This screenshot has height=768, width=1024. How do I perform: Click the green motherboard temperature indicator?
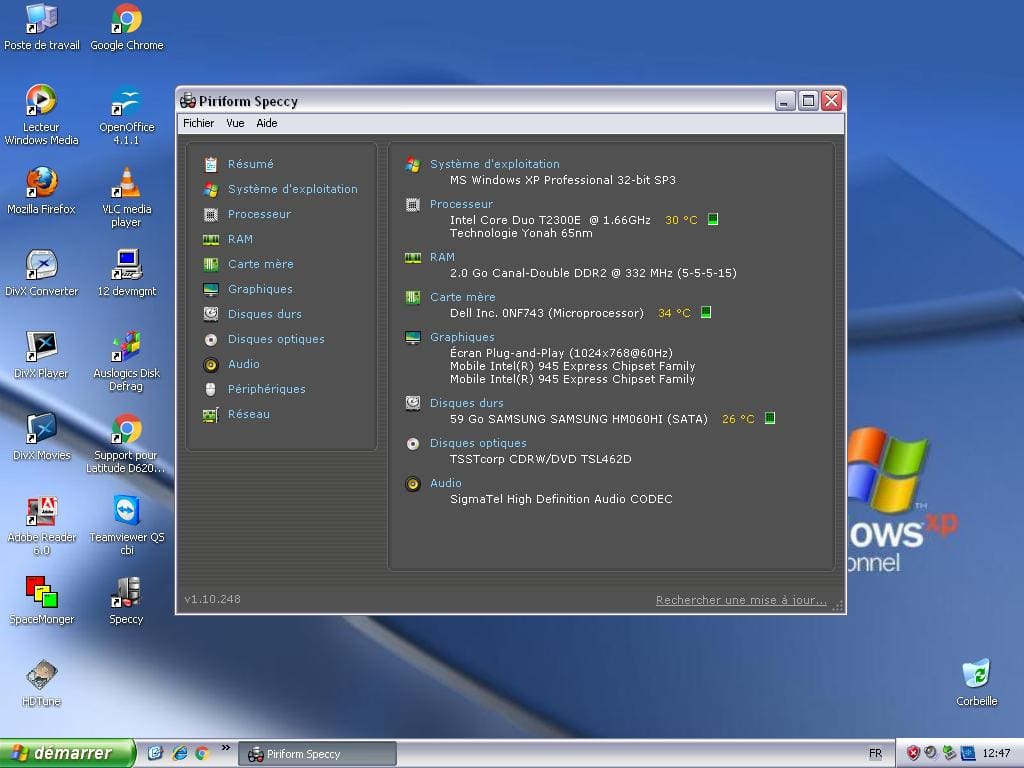(x=706, y=312)
